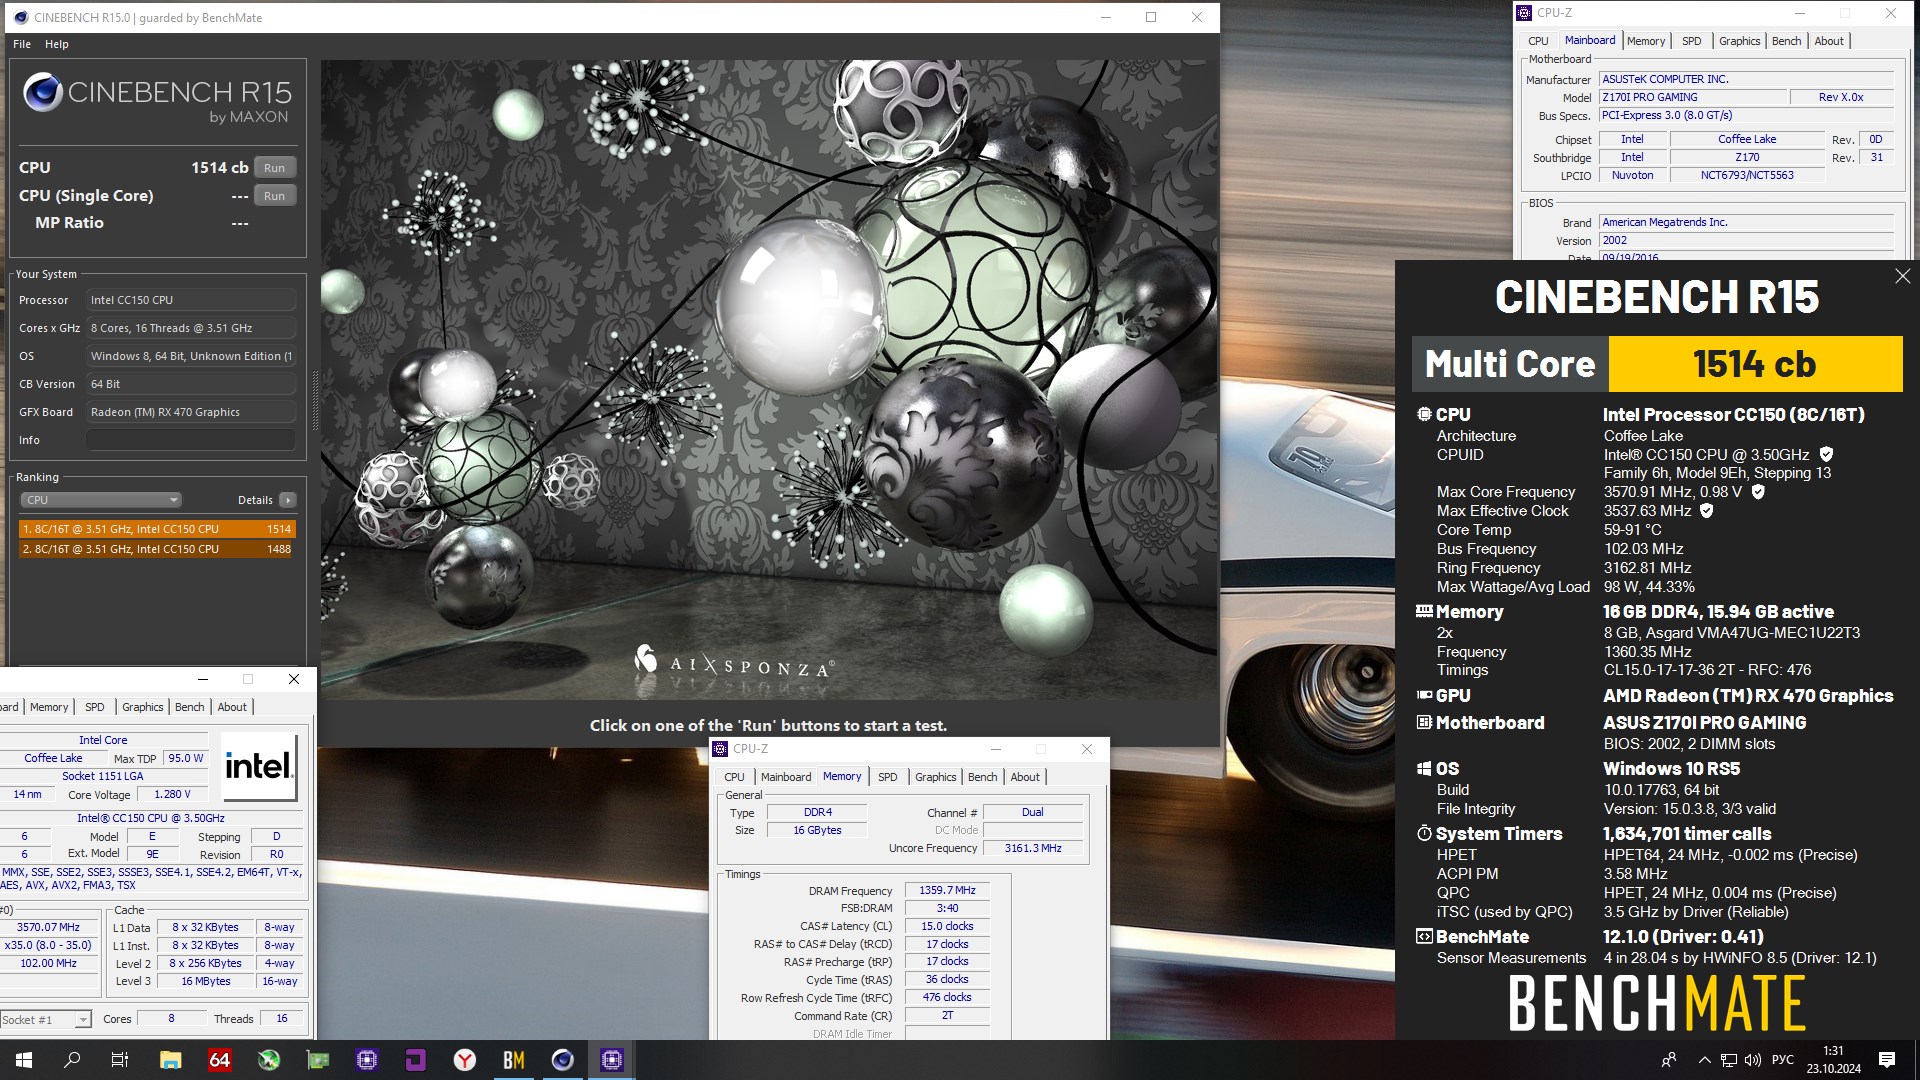
Task: Open Bench tab in top-right CPU-Z
Action: (x=1786, y=41)
